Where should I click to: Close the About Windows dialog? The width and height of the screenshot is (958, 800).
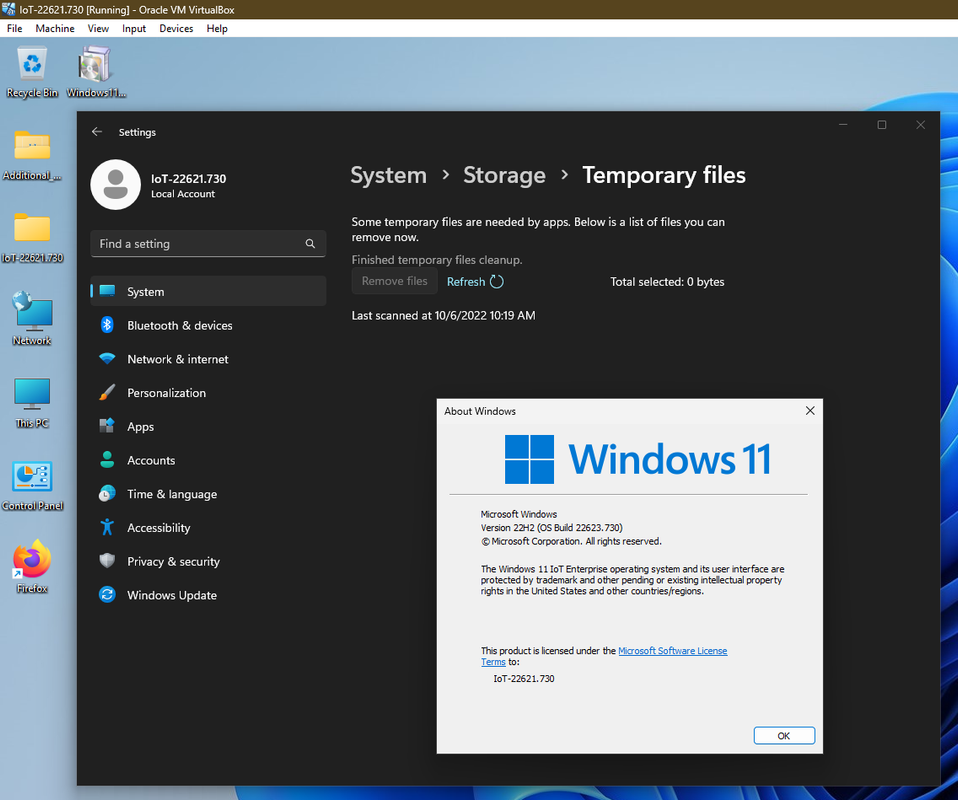click(810, 411)
